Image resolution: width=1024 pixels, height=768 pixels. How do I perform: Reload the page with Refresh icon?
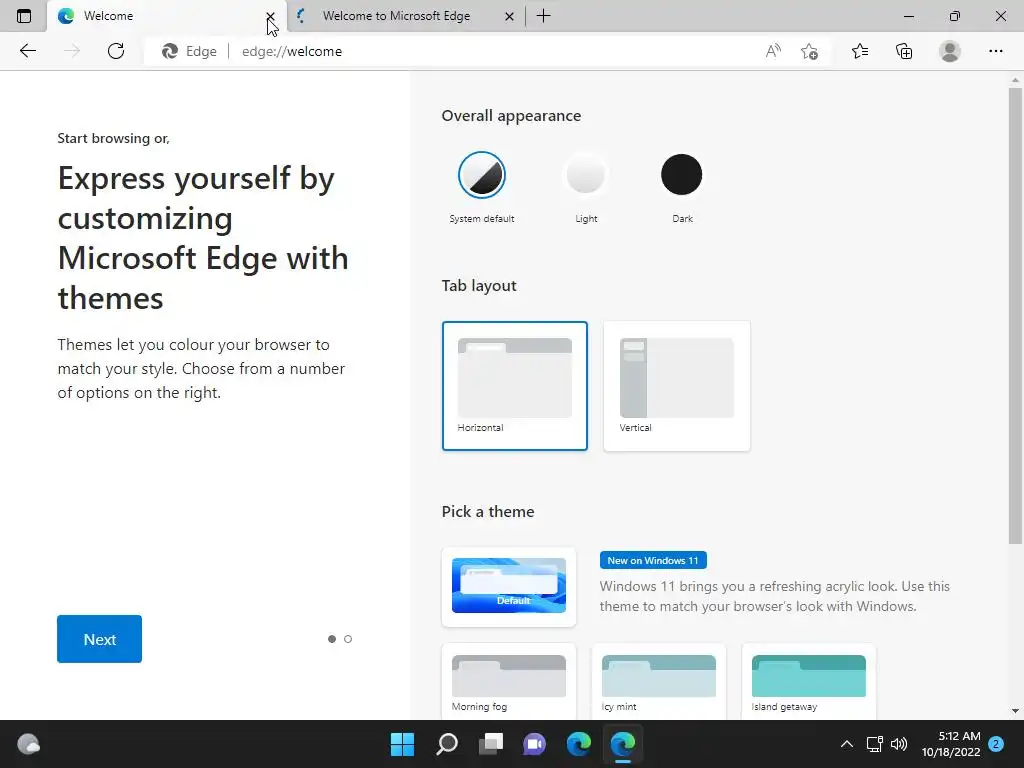(116, 51)
